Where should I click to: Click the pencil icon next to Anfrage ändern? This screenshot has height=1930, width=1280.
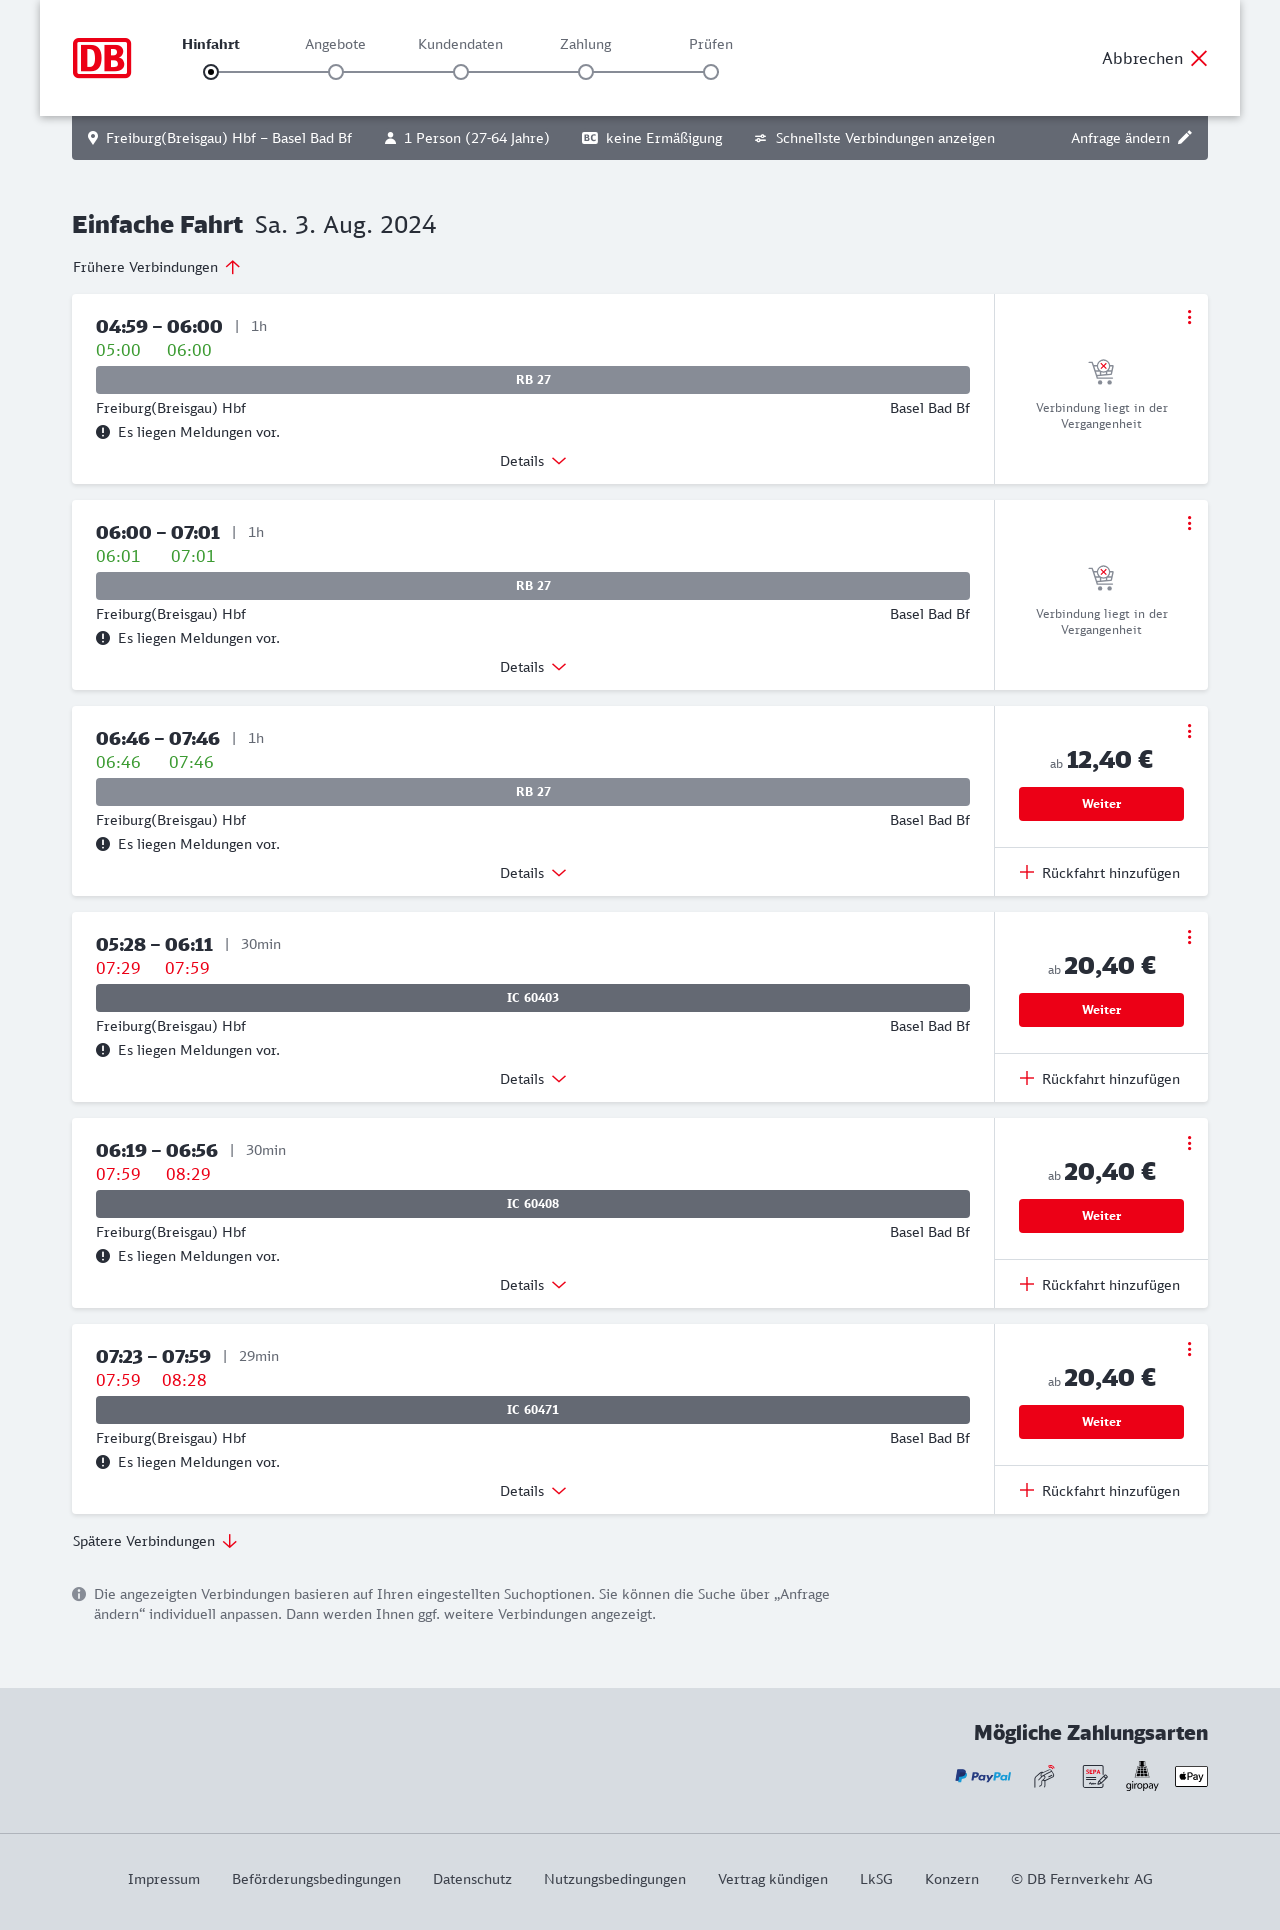pos(1185,138)
